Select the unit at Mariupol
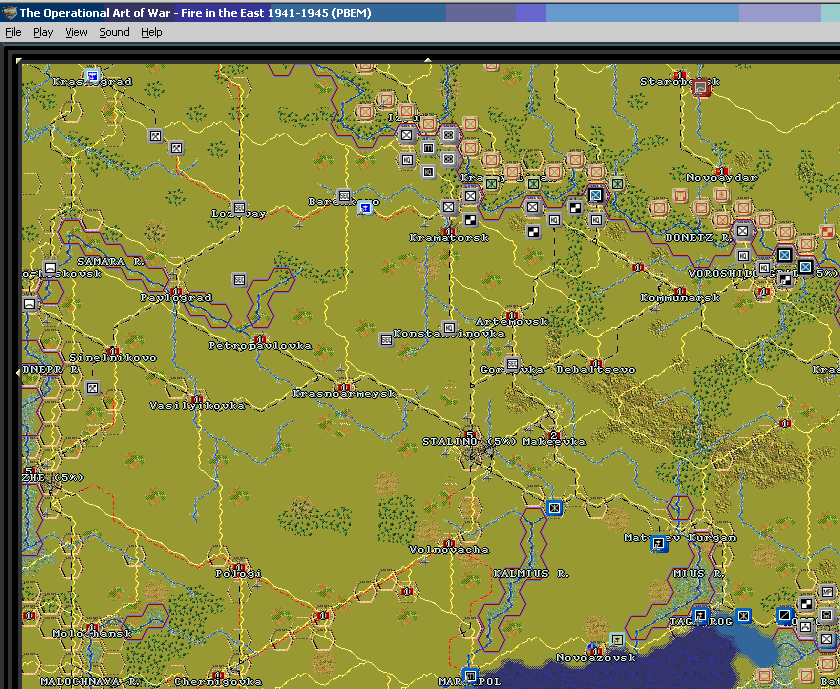 click(x=470, y=675)
